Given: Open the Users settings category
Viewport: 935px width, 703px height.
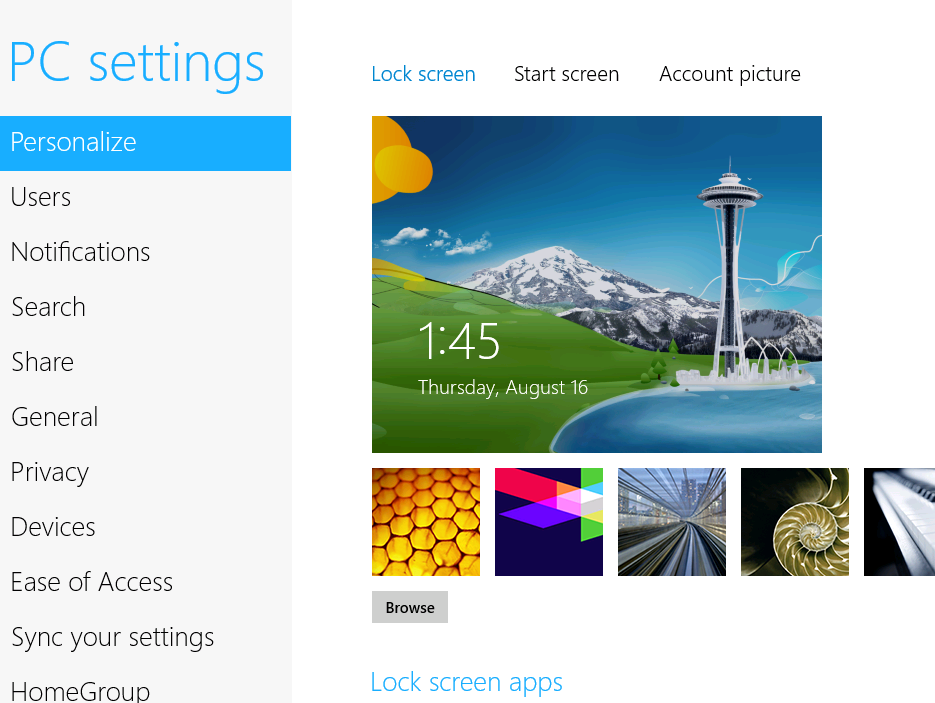Looking at the screenshot, I should point(41,197).
